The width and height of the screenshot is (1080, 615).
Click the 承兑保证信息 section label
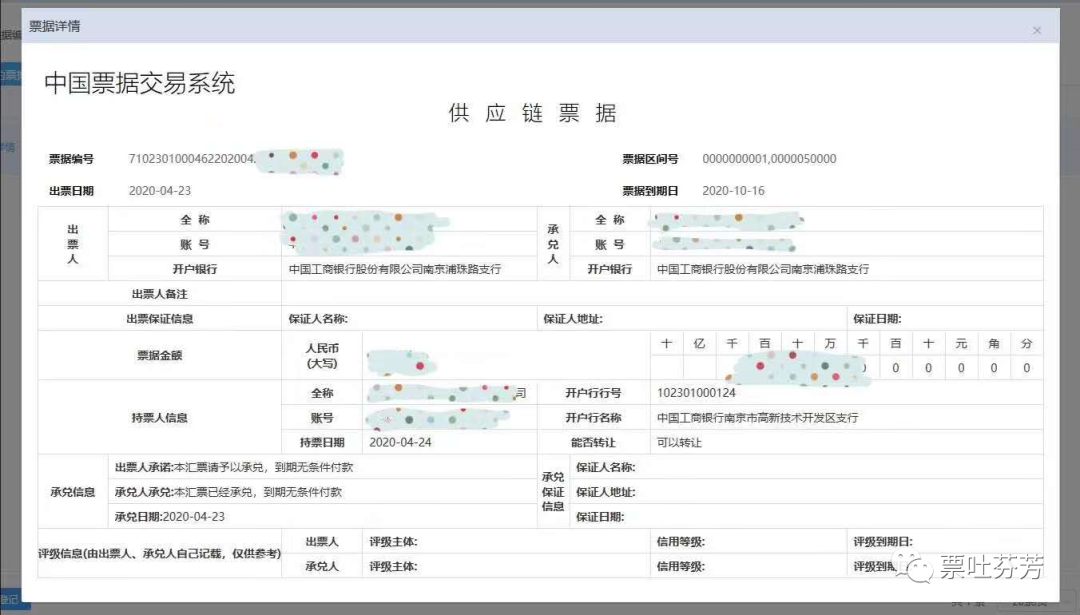click(x=553, y=492)
